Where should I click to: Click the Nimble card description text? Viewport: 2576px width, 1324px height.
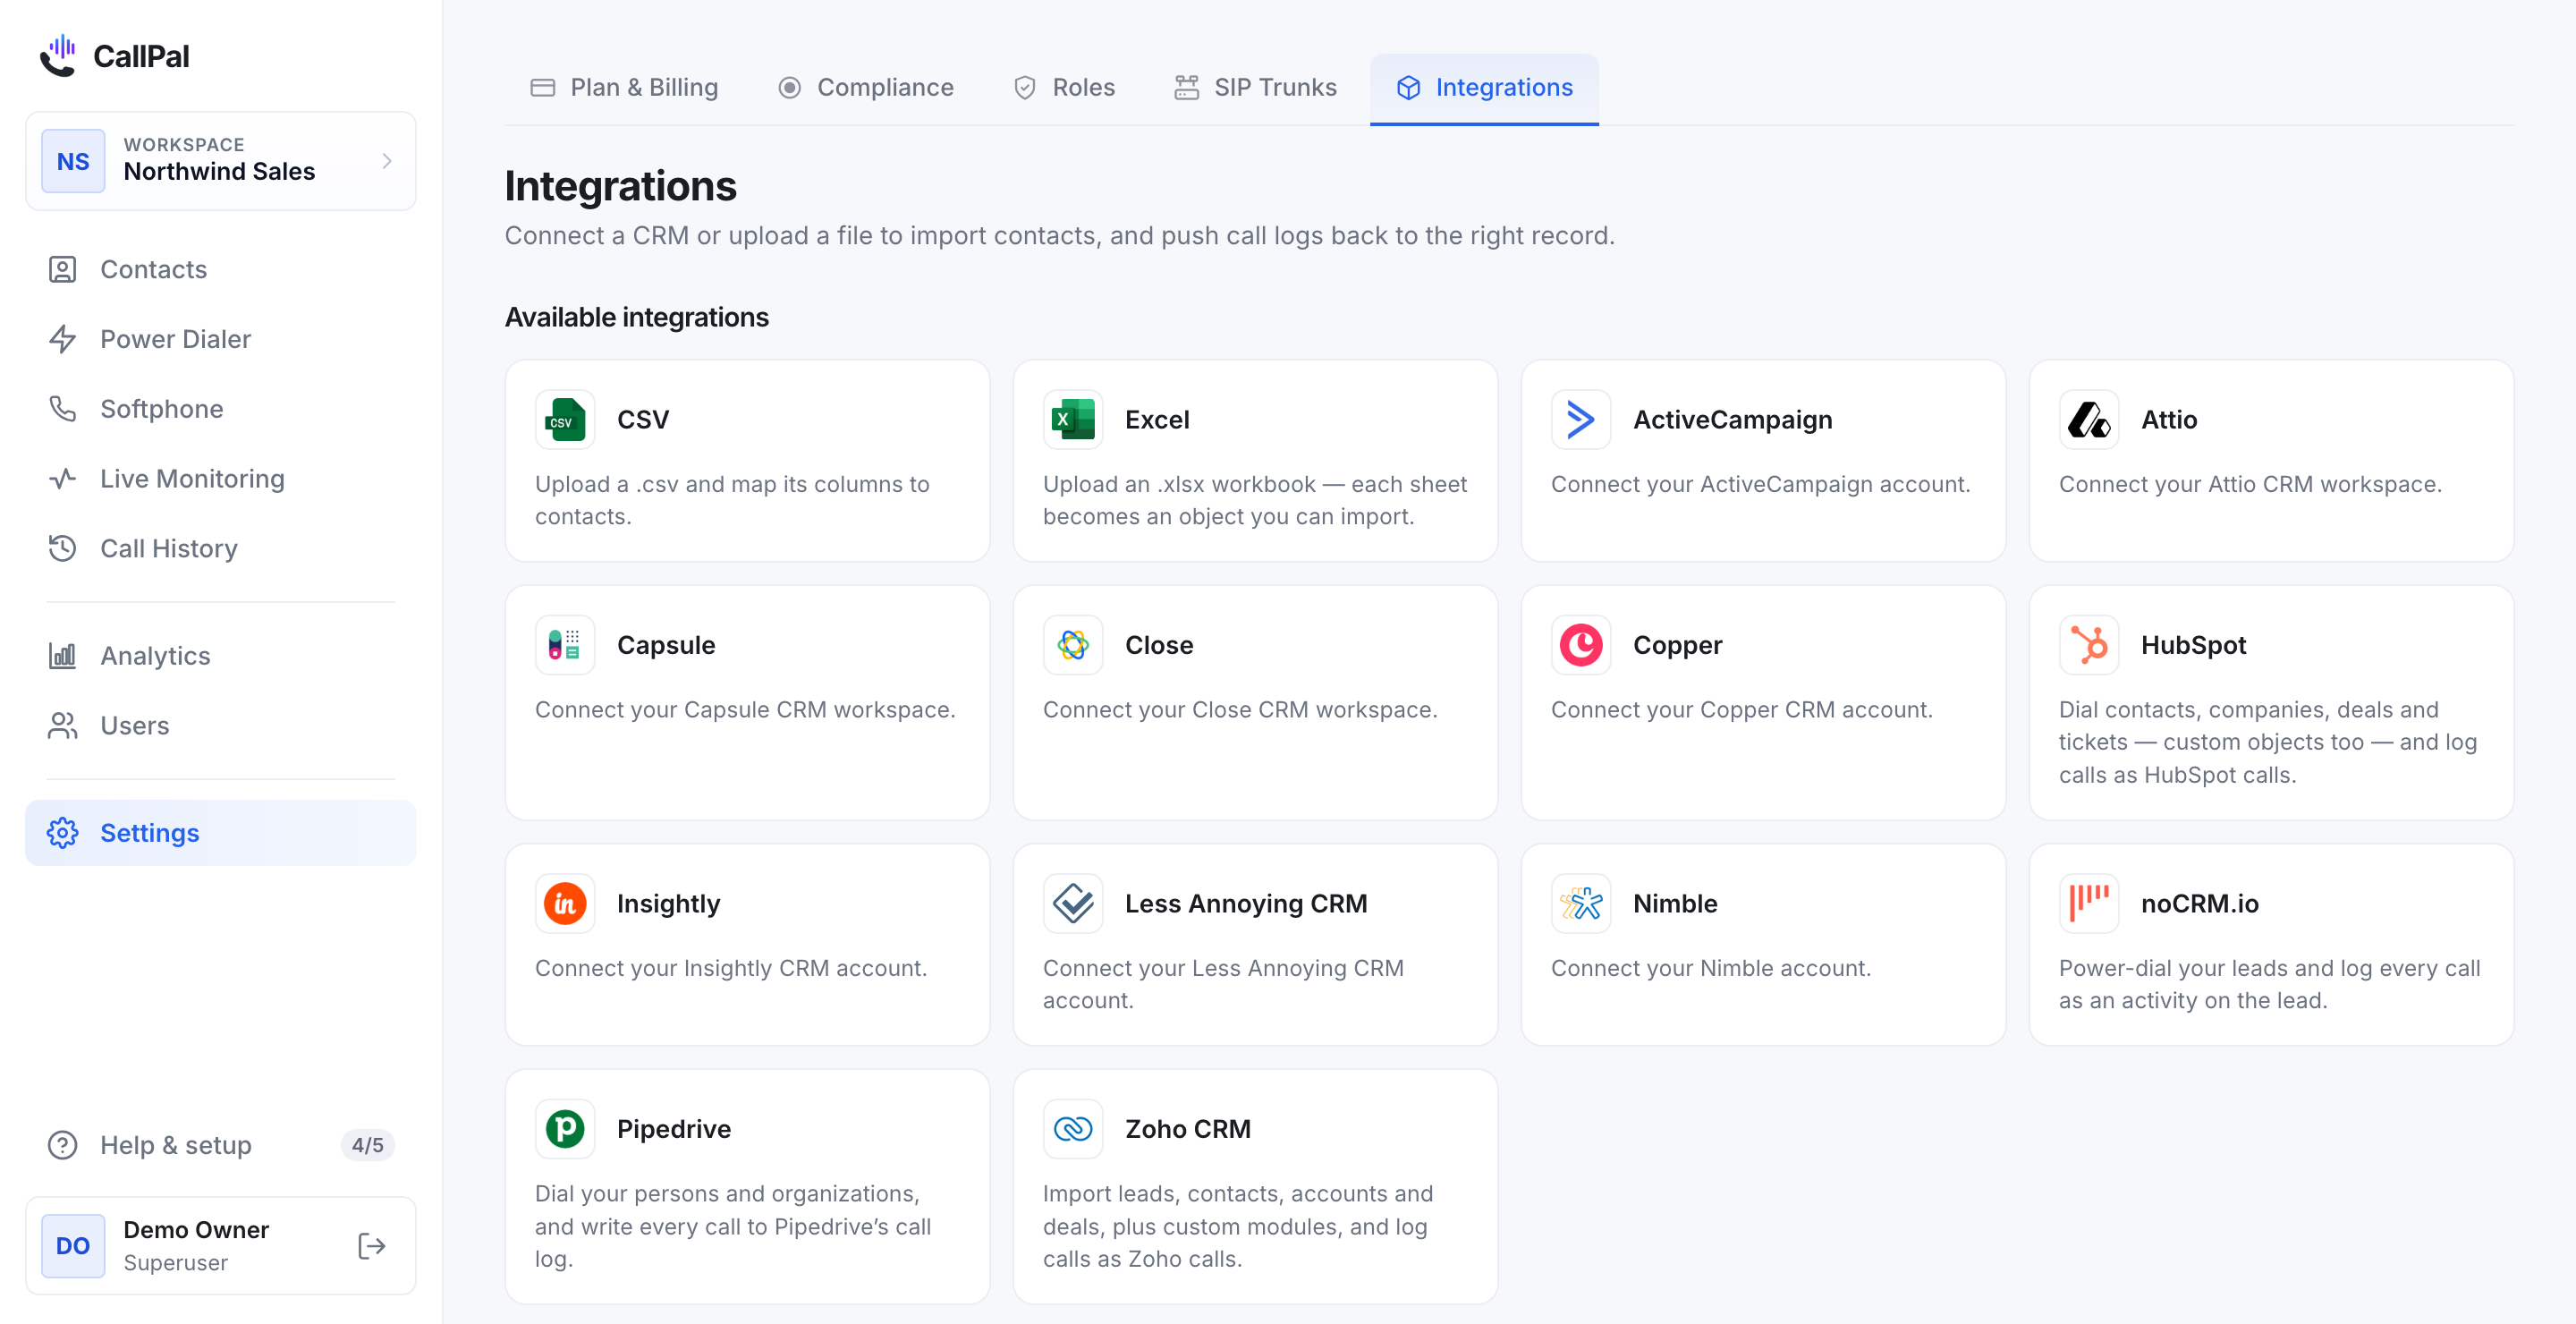[1711, 968]
